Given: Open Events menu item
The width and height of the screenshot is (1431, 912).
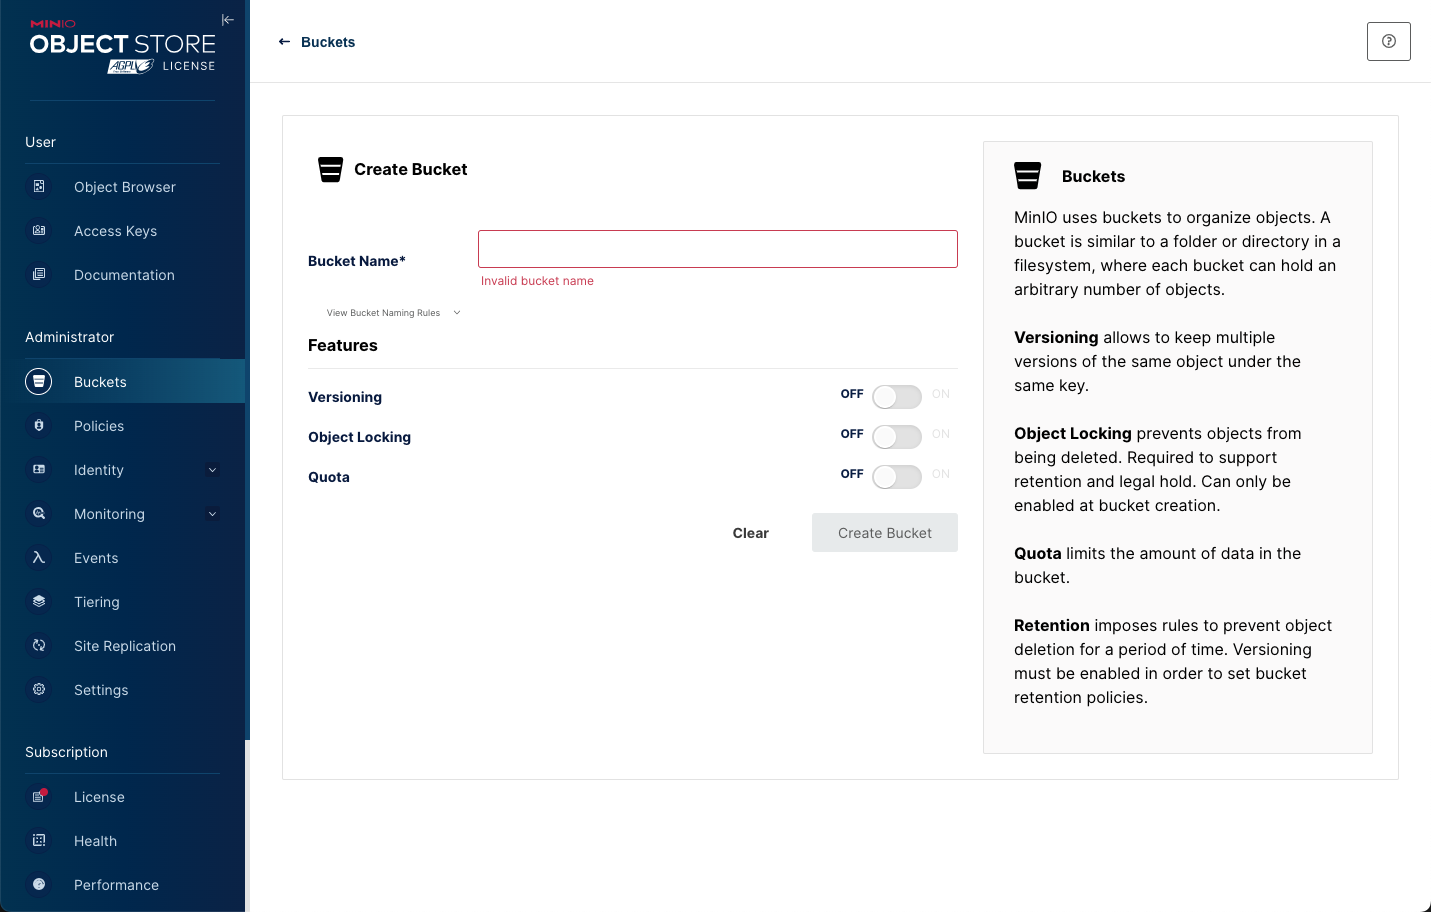Looking at the screenshot, I should 122,558.
